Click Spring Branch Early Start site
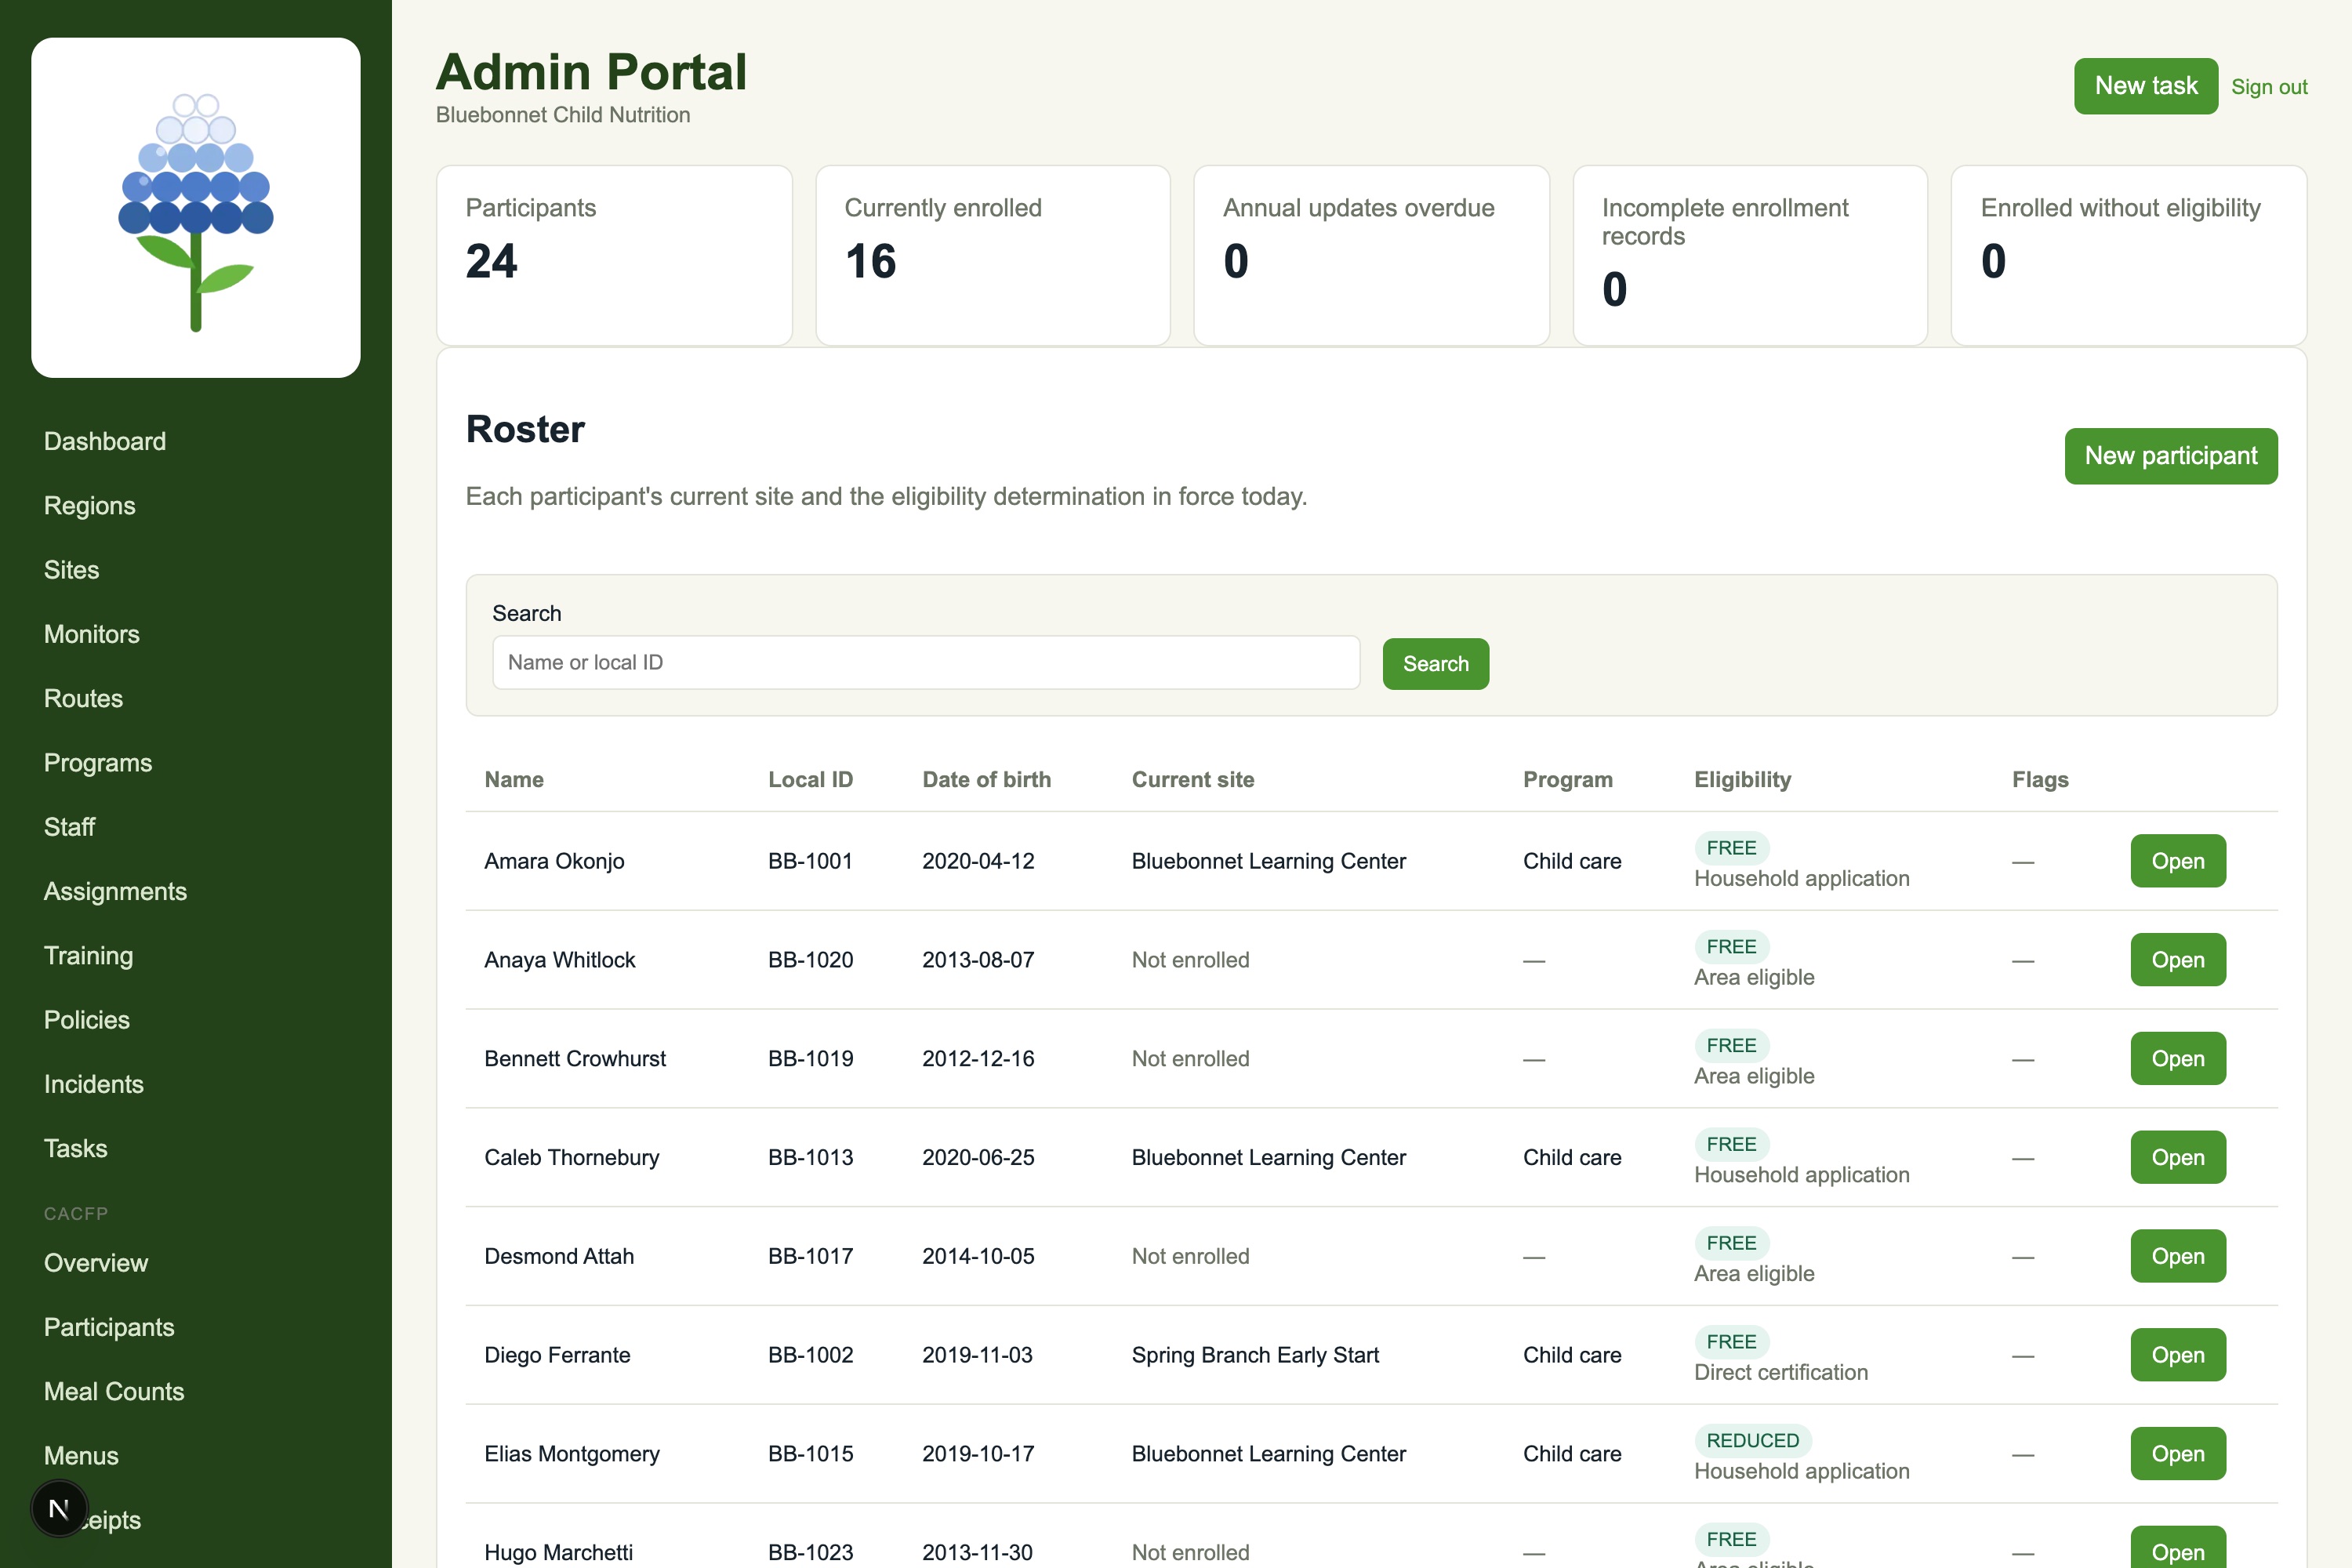2352x1568 pixels. coord(1255,1355)
